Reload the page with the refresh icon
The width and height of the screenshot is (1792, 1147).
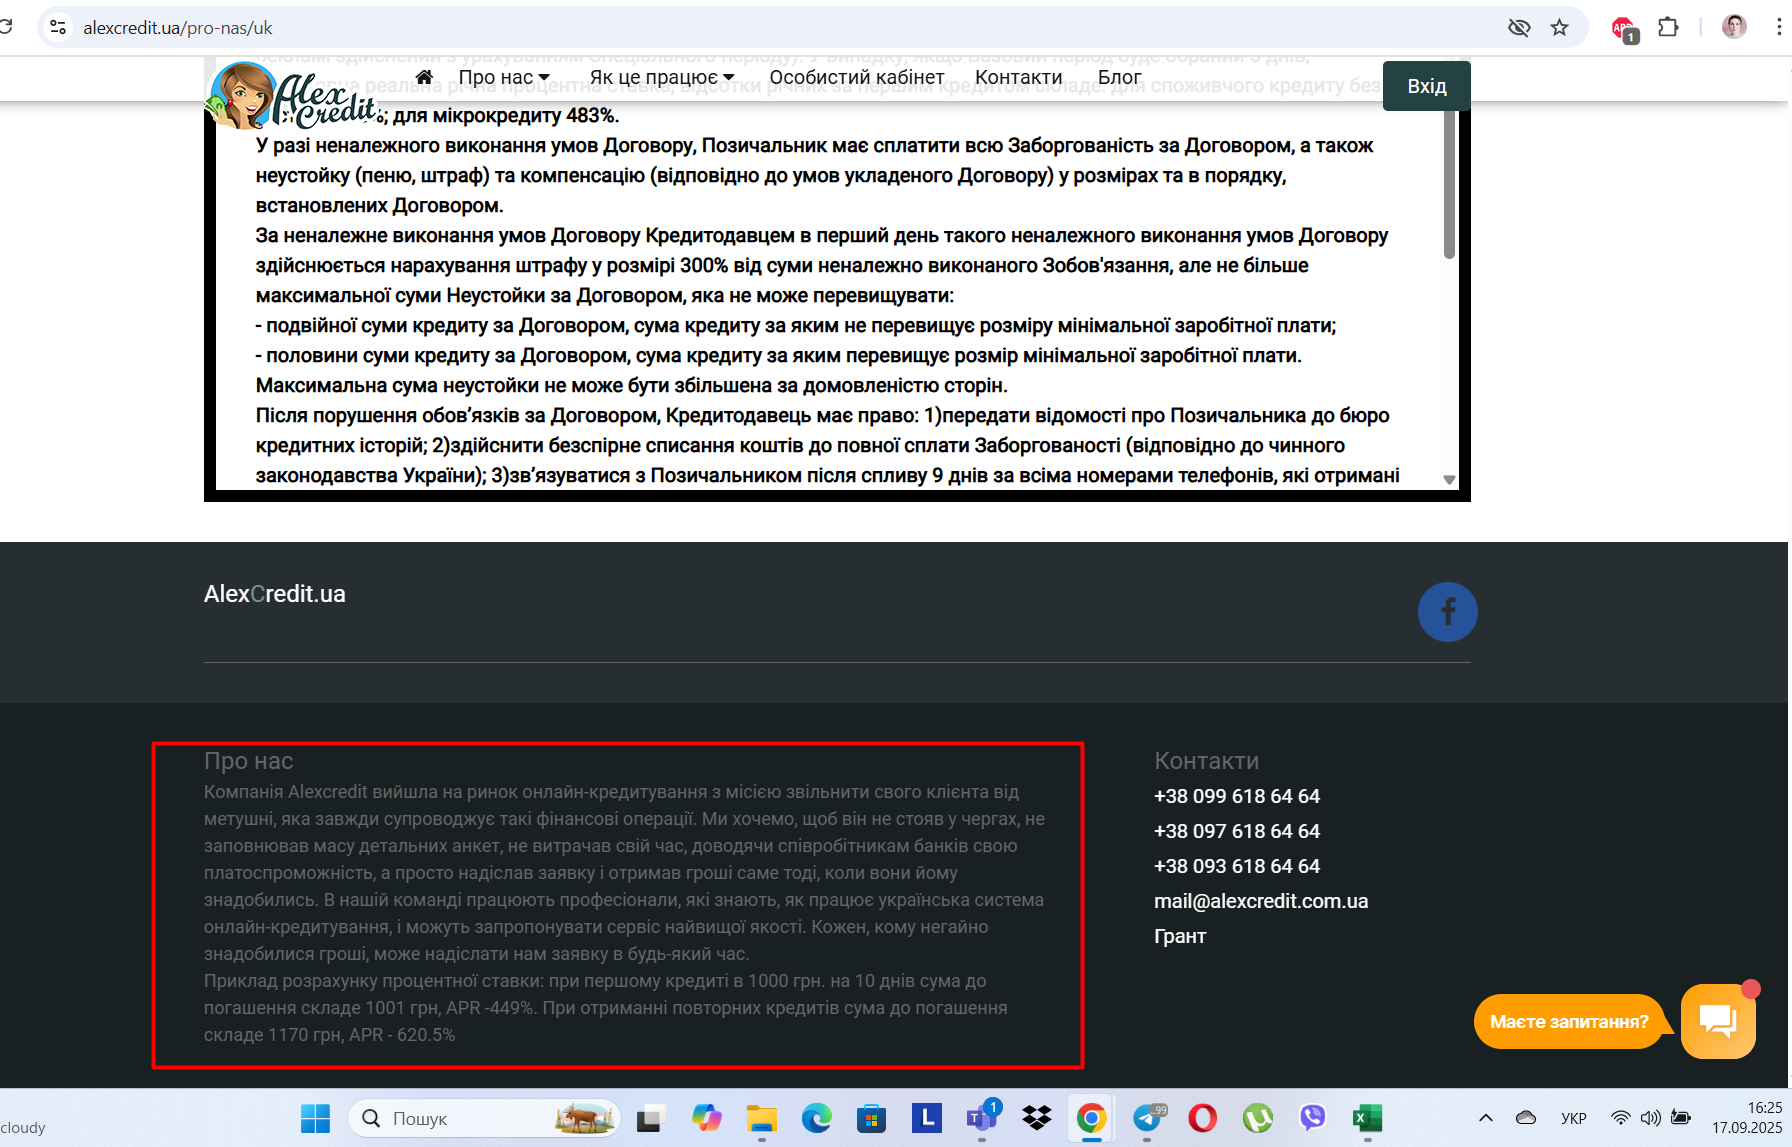pyautogui.click(x=5, y=27)
